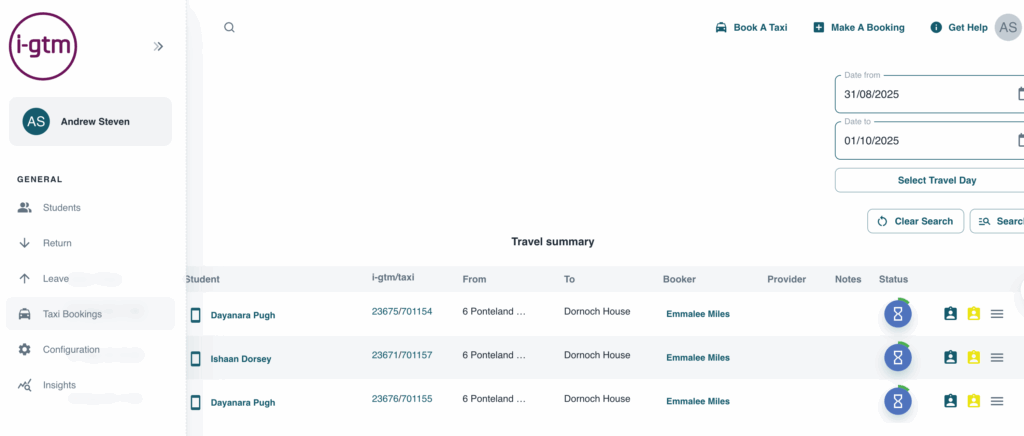
Task: Open hamburger menu for booking 23676/701155
Action: [x=997, y=401]
